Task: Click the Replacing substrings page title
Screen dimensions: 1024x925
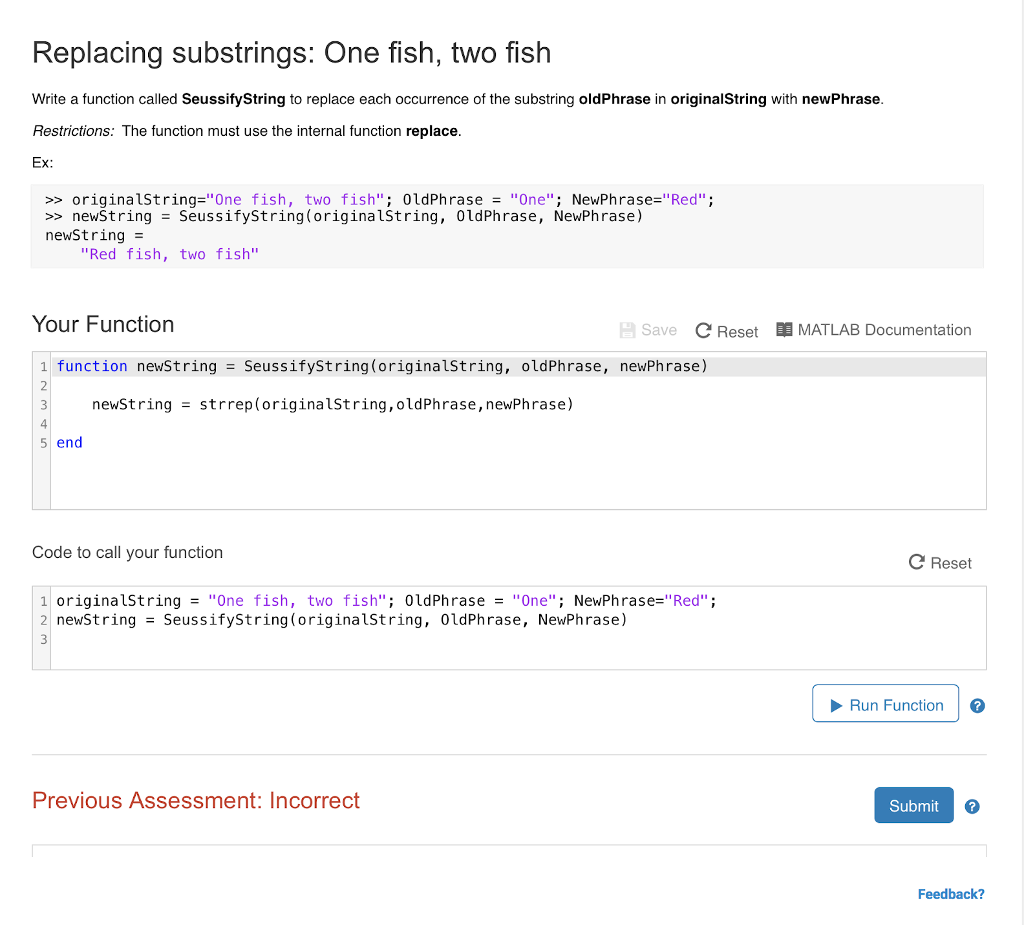Action: pyautogui.click(x=291, y=52)
